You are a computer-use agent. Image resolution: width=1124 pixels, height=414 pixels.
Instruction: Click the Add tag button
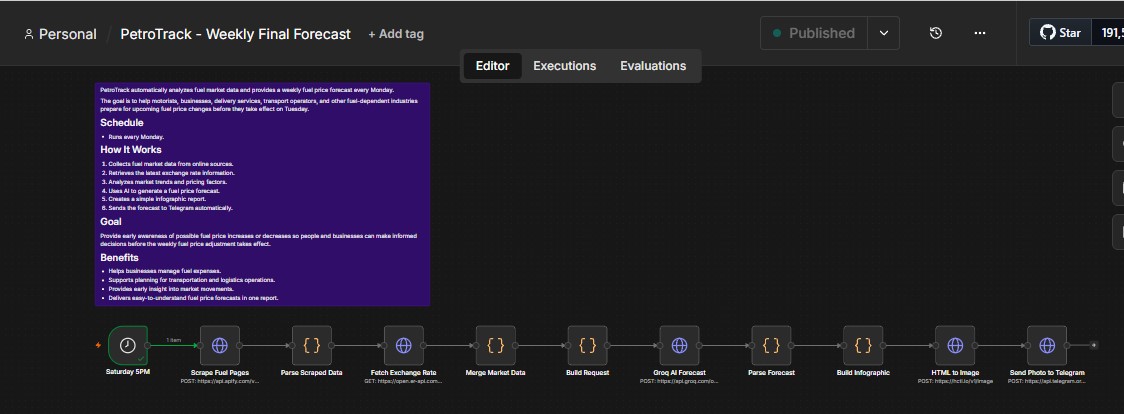[x=396, y=34]
